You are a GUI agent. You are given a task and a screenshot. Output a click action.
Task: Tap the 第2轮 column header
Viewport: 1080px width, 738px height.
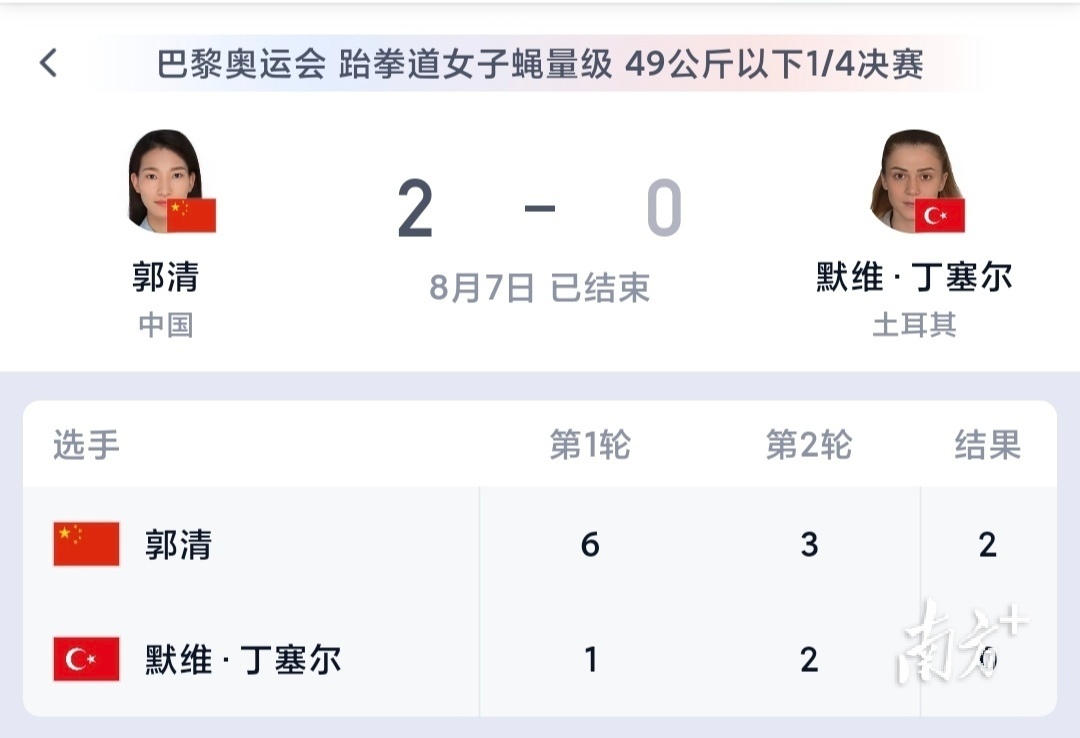click(808, 446)
